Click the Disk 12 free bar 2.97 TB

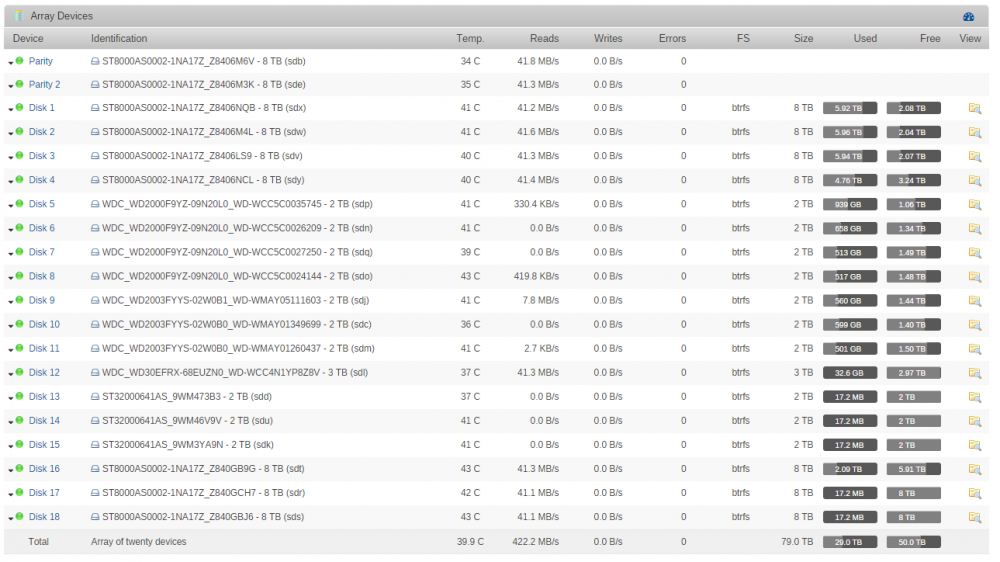click(913, 373)
